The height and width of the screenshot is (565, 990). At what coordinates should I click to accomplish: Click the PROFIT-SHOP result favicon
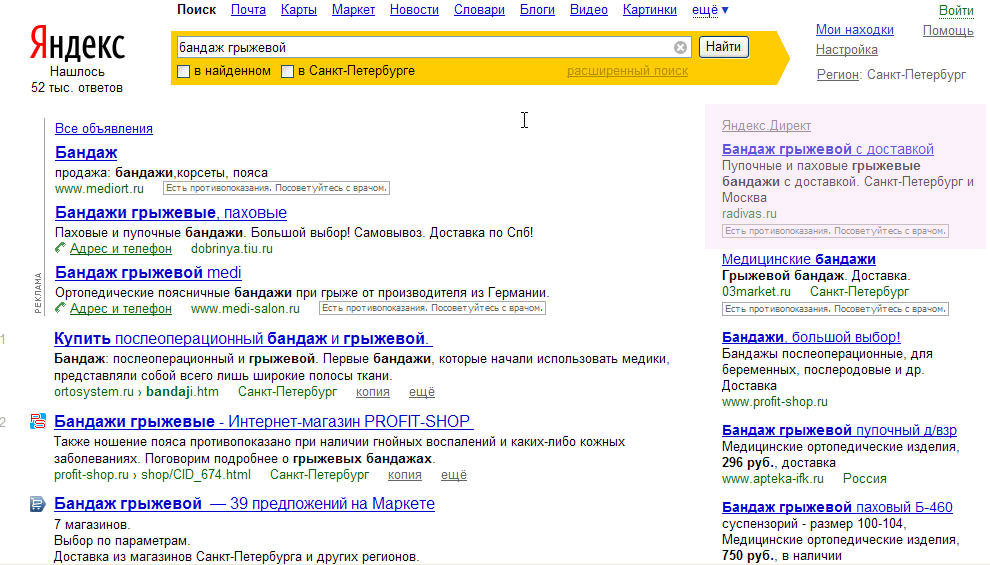point(38,421)
